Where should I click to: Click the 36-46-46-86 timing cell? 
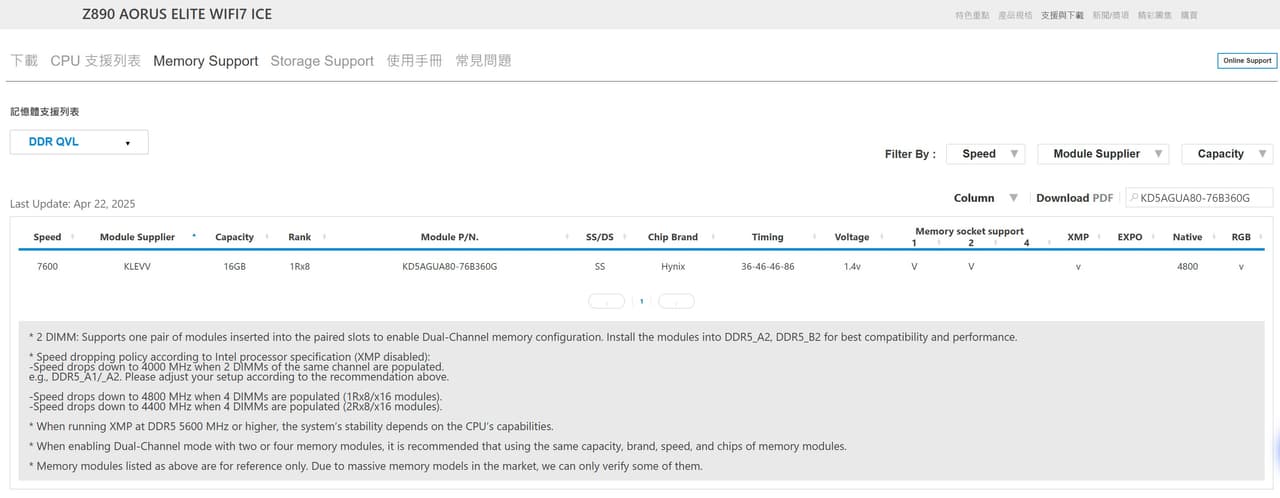(x=767, y=267)
